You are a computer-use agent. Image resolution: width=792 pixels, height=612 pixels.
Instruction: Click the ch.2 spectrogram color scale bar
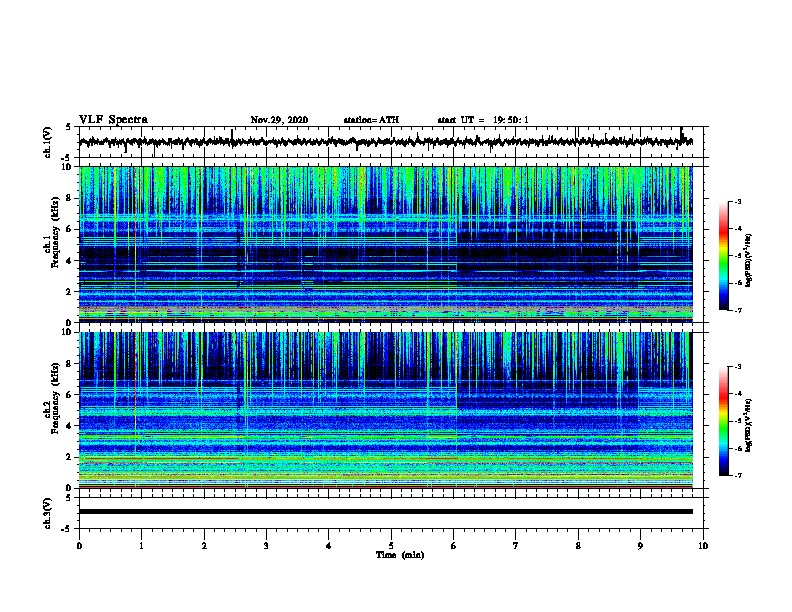[723, 421]
